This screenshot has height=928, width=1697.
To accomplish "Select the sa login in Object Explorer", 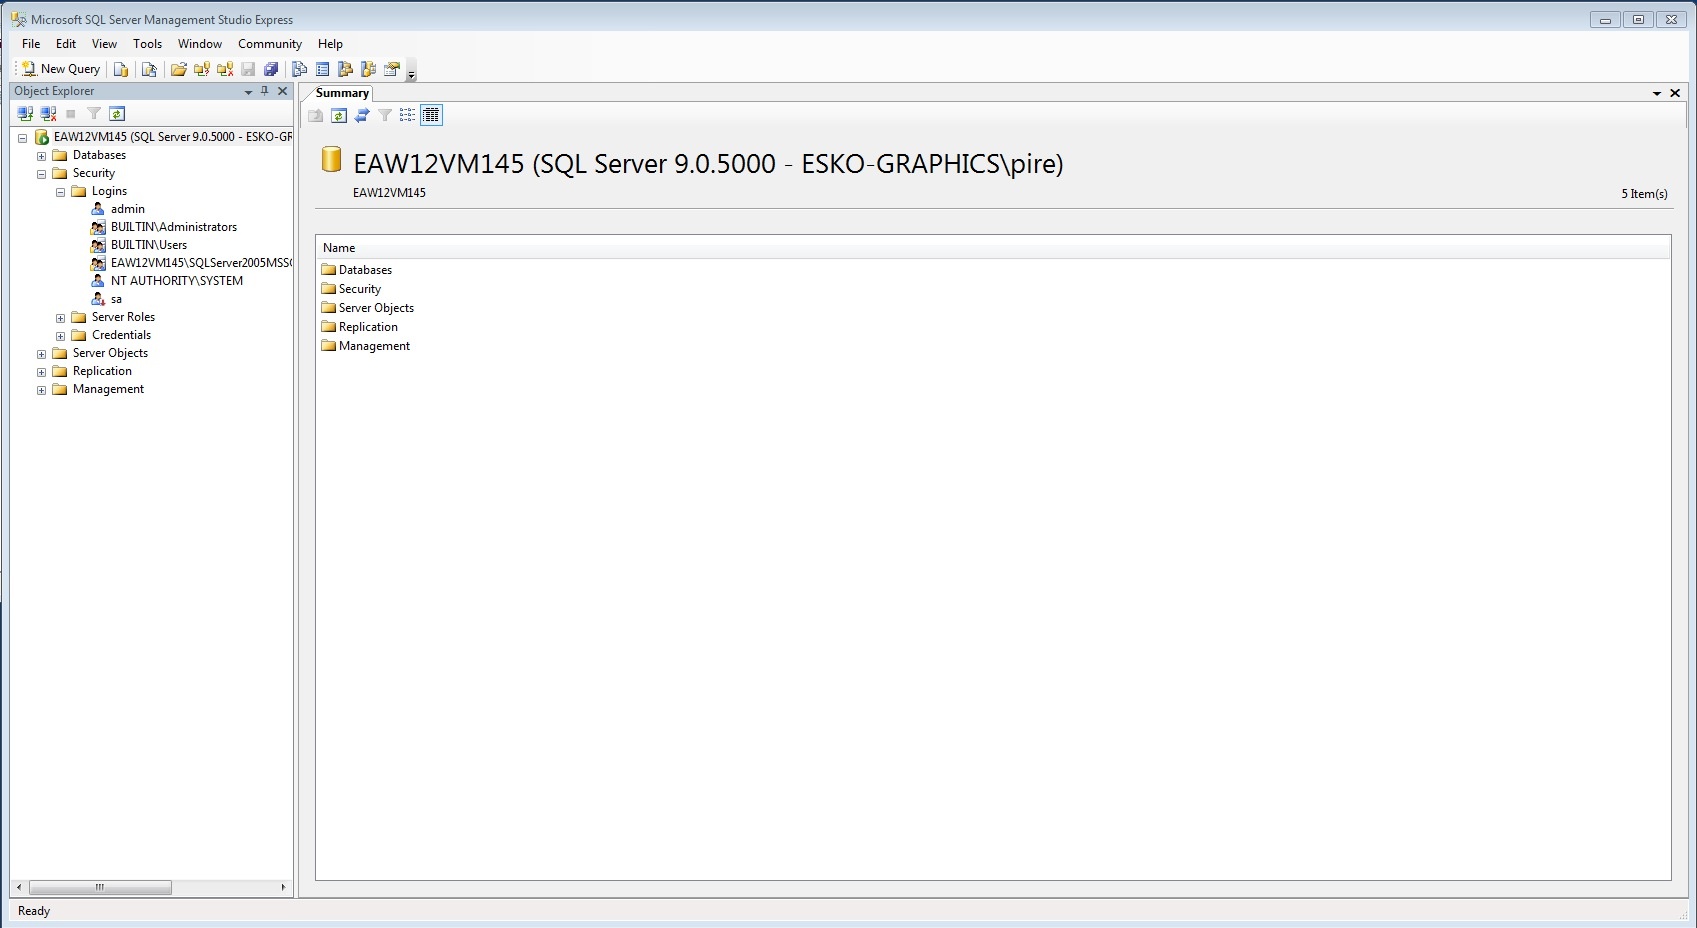I will [117, 299].
